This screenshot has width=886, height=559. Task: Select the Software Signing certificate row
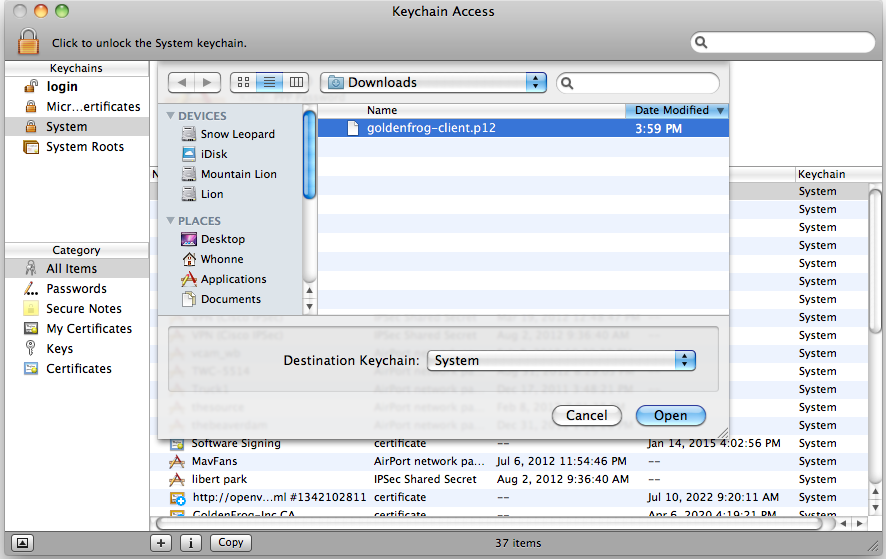(x=509, y=443)
